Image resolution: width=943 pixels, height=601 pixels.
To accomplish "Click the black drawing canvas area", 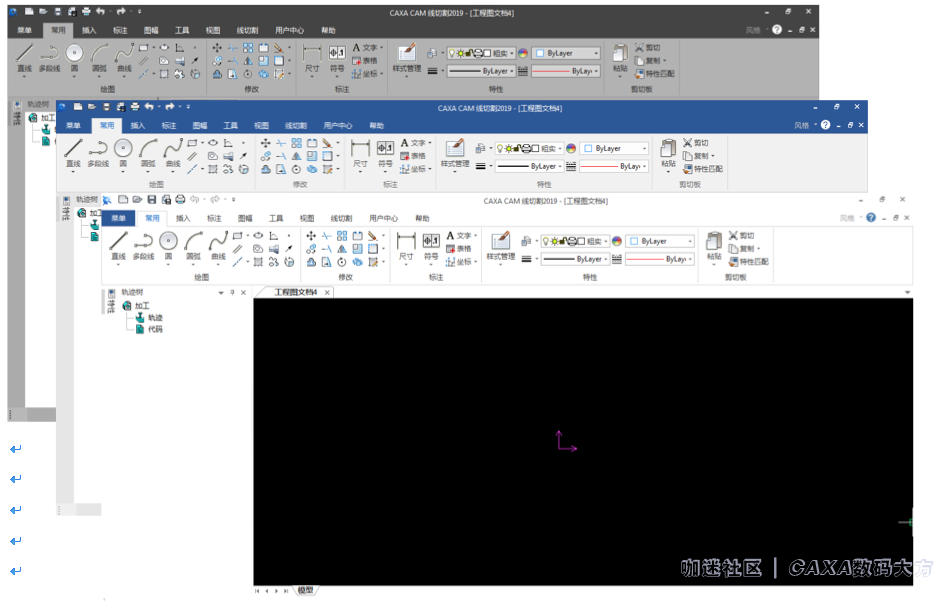I will pyautogui.click(x=583, y=441).
